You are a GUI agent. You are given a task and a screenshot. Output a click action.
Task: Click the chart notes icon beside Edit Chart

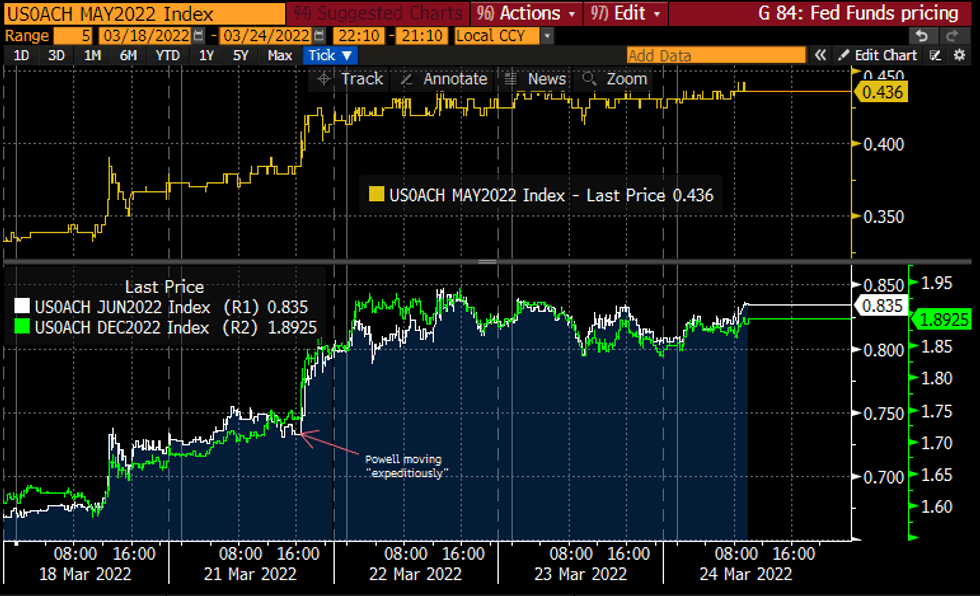pos(934,55)
